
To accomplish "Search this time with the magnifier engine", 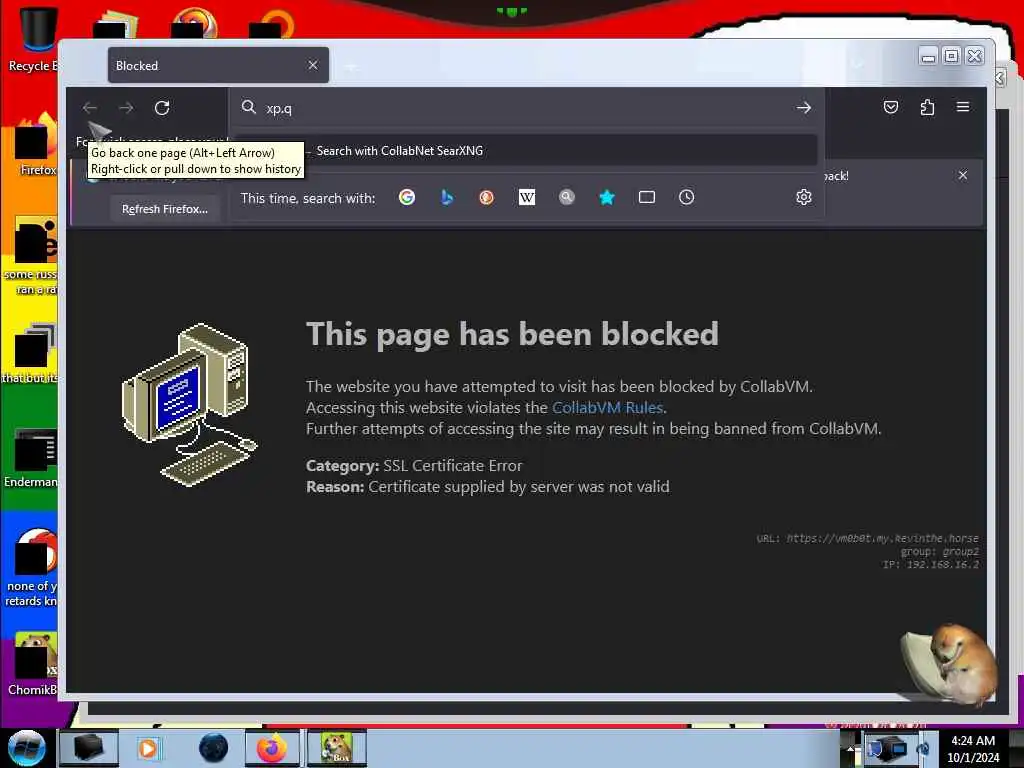I will pyautogui.click(x=567, y=197).
